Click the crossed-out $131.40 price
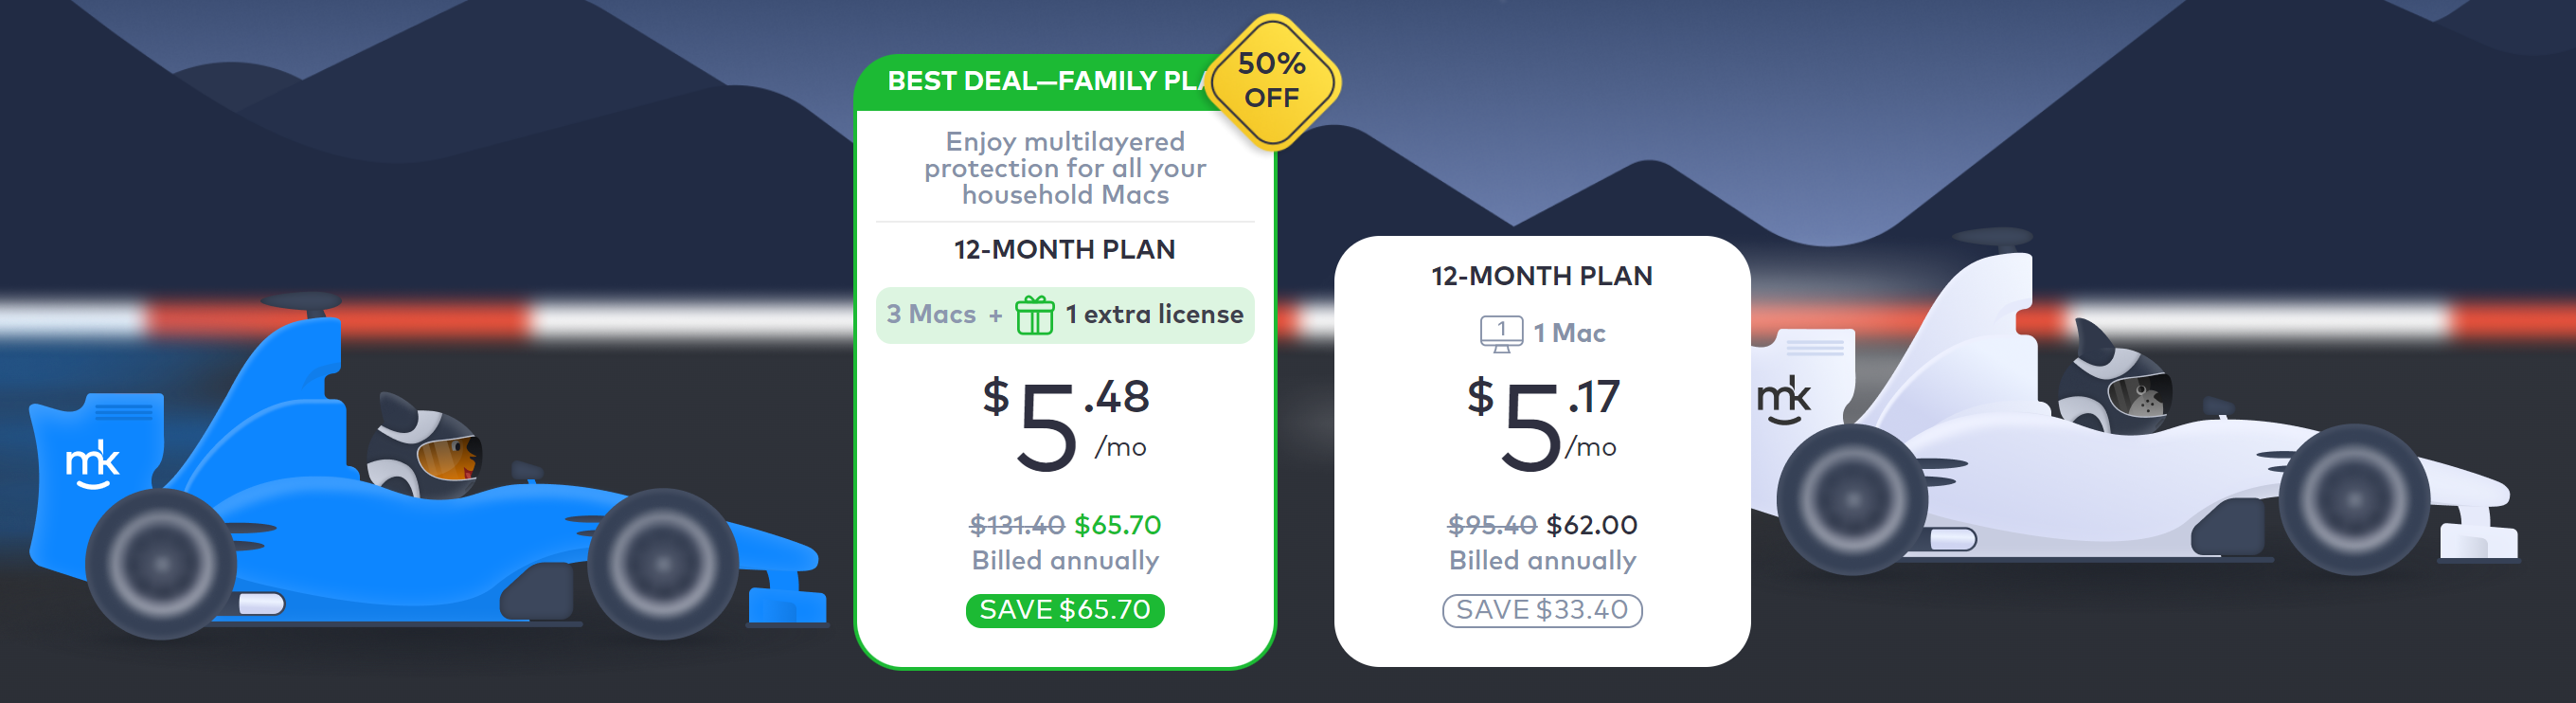This screenshot has width=2576, height=703. 1016,525
